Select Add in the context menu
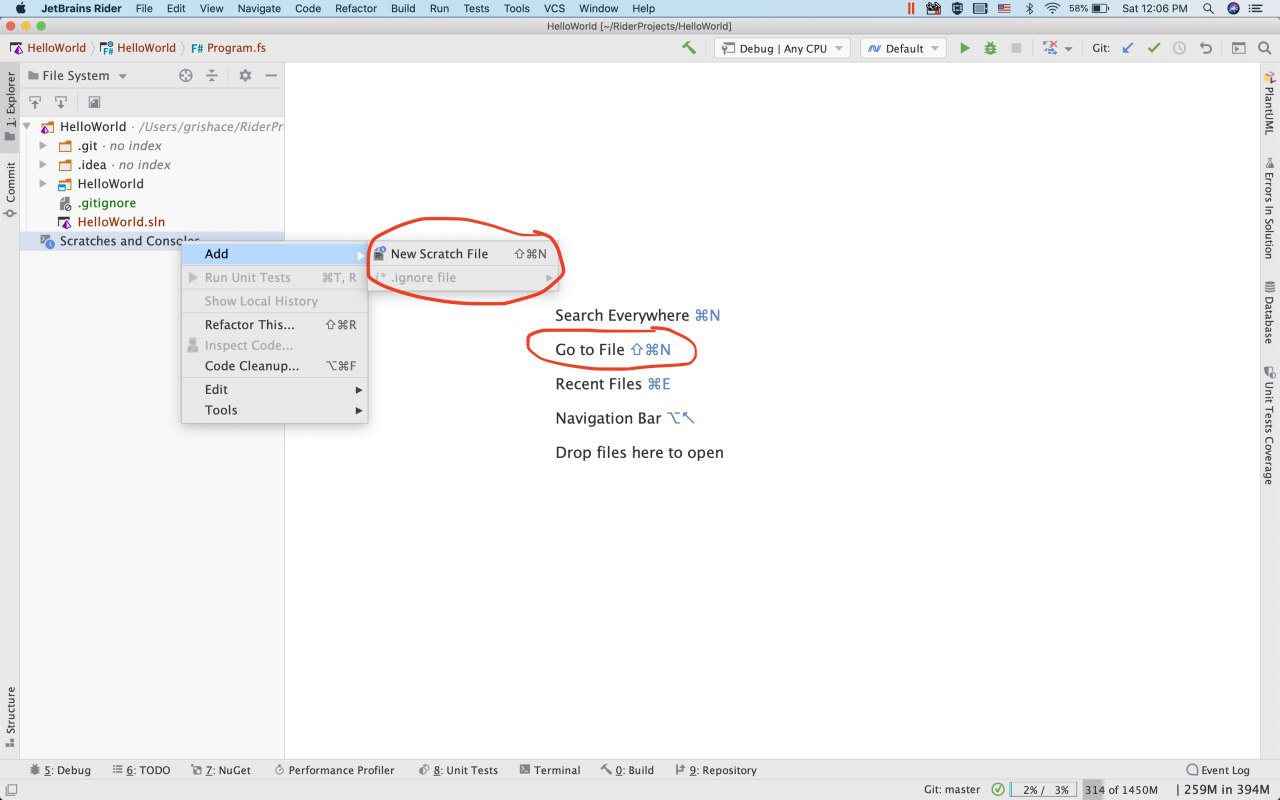The image size is (1280, 800). [275, 254]
